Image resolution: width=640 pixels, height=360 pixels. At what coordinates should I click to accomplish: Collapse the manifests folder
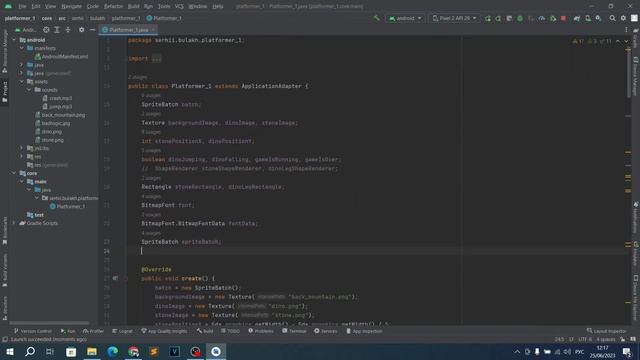(22, 48)
